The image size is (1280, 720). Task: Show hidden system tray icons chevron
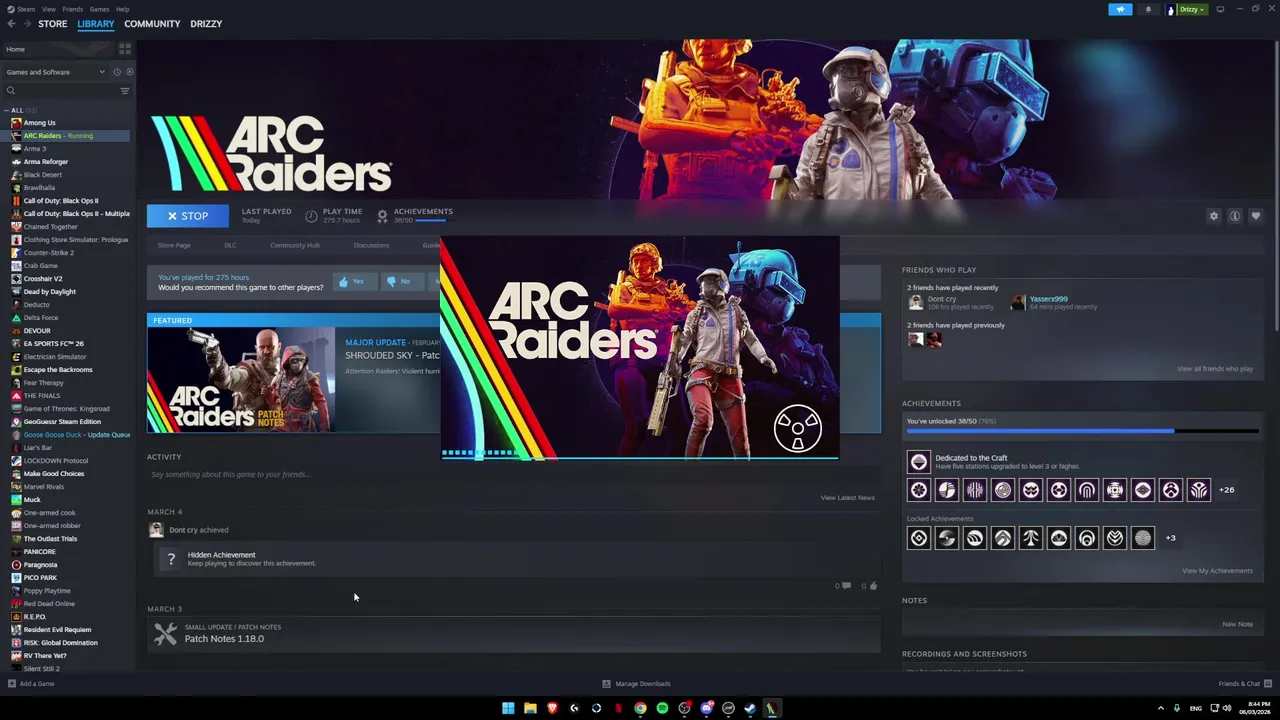1160,708
